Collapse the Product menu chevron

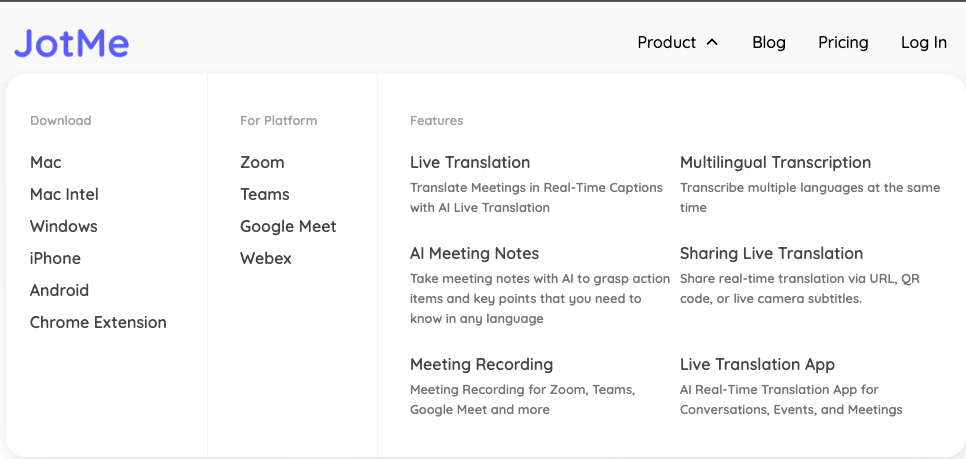point(712,43)
